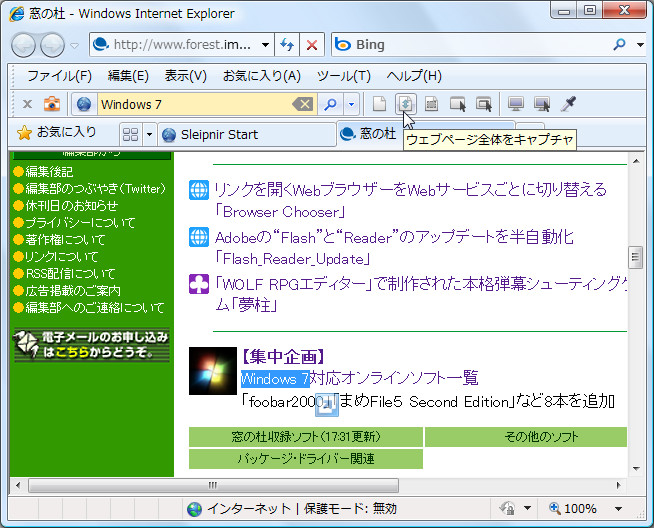Open the ファイル(F) menu
Screen dimensions: 654x528
pos(59,76)
